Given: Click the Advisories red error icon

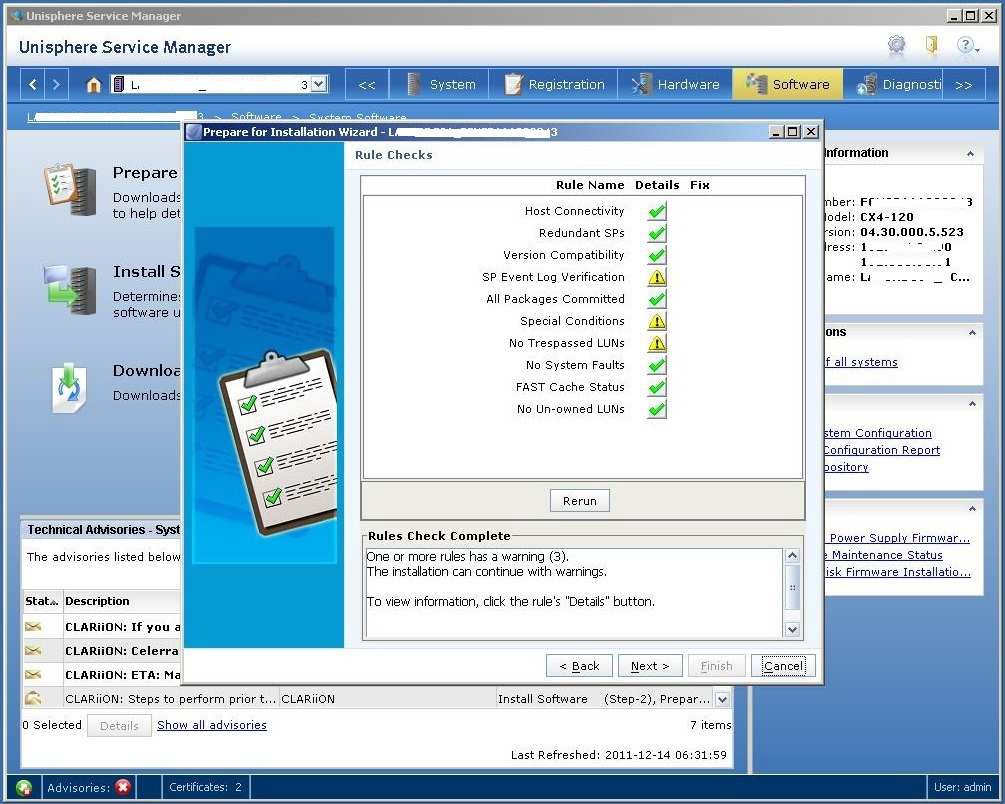Looking at the screenshot, I should coord(123,787).
